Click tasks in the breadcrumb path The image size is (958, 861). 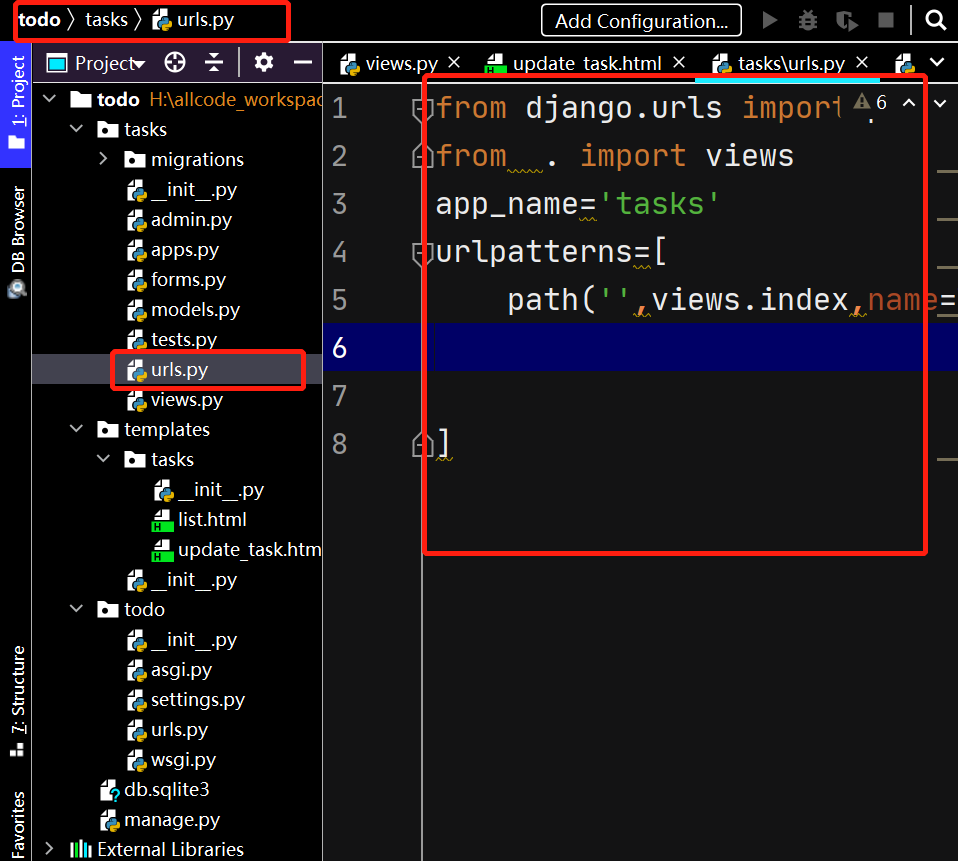pyautogui.click(x=106, y=20)
